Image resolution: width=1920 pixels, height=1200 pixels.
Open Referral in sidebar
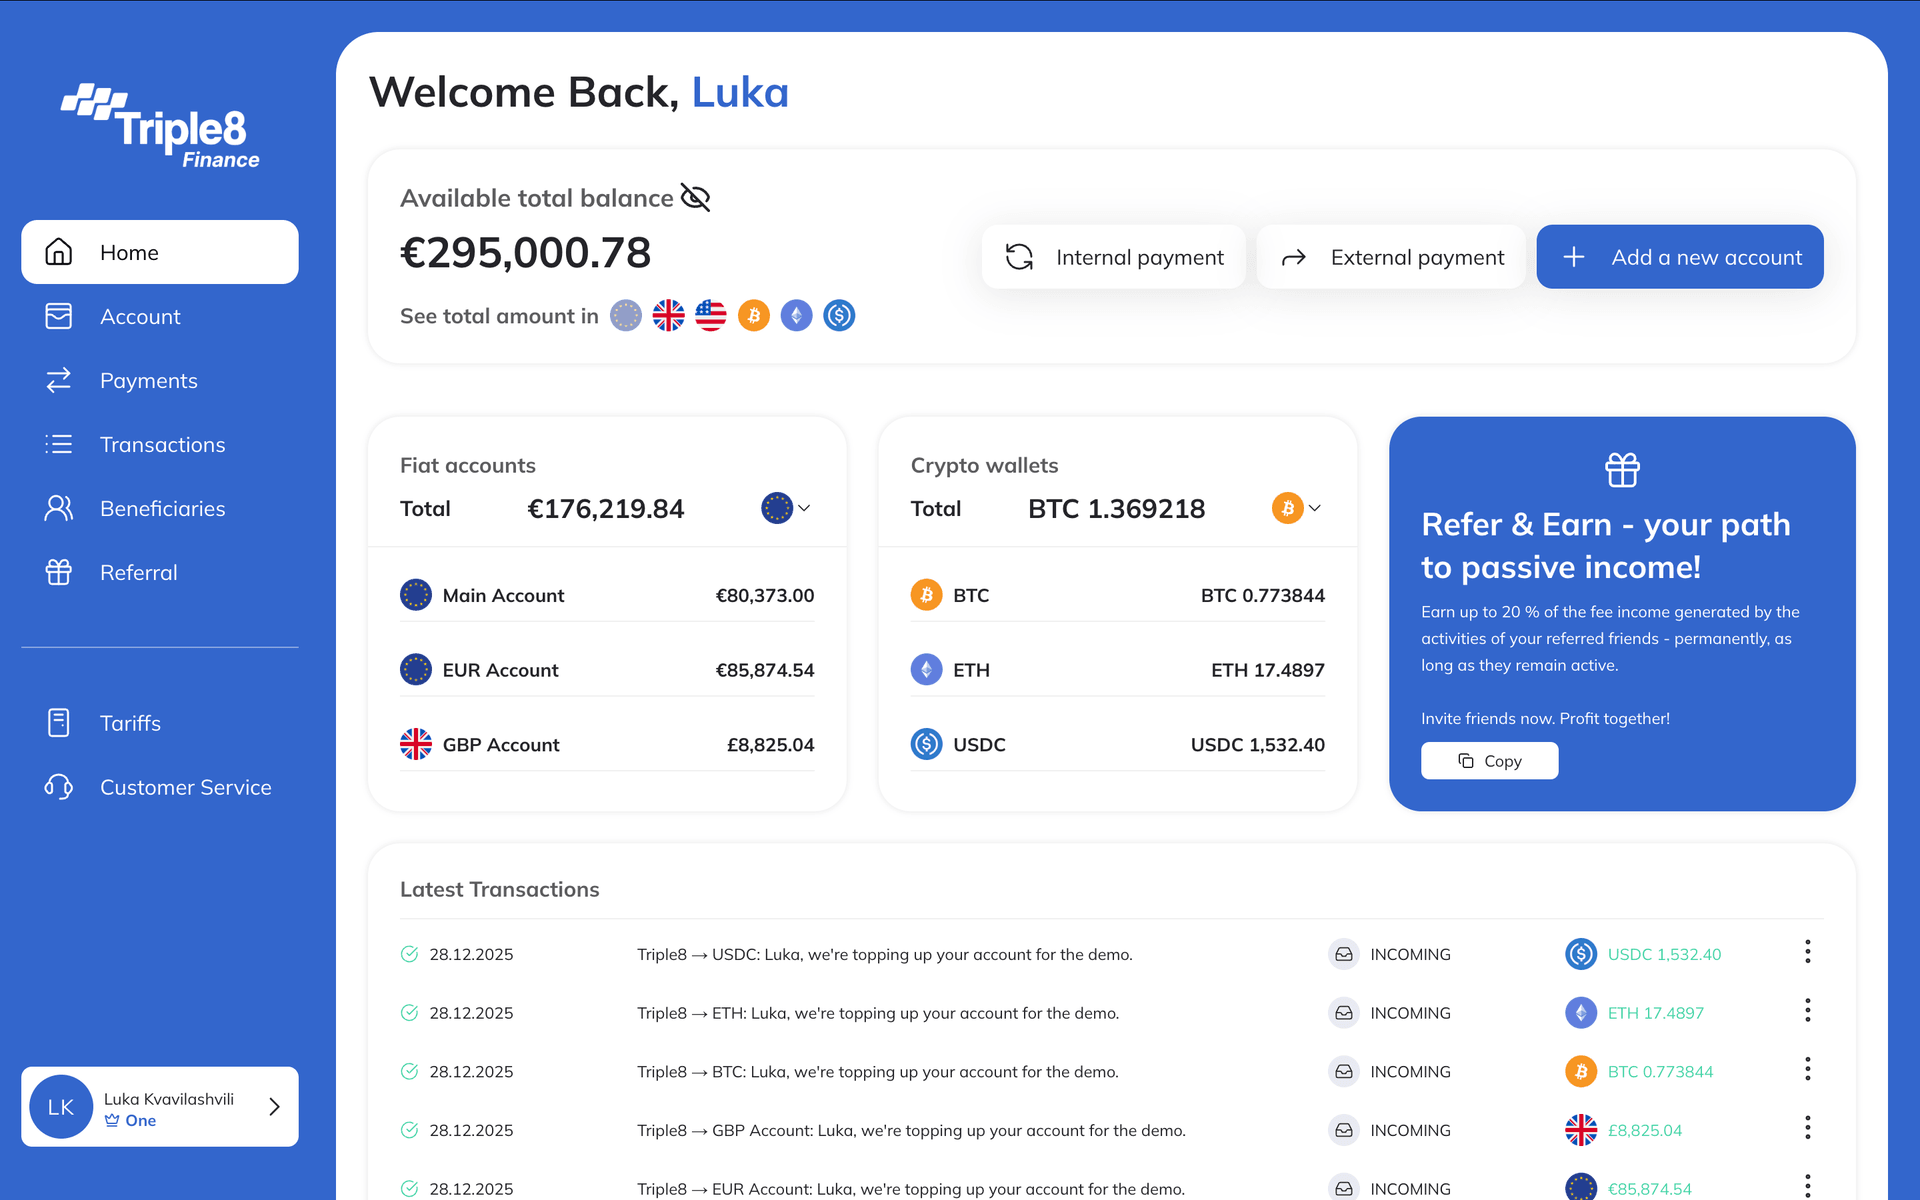[160, 572]
